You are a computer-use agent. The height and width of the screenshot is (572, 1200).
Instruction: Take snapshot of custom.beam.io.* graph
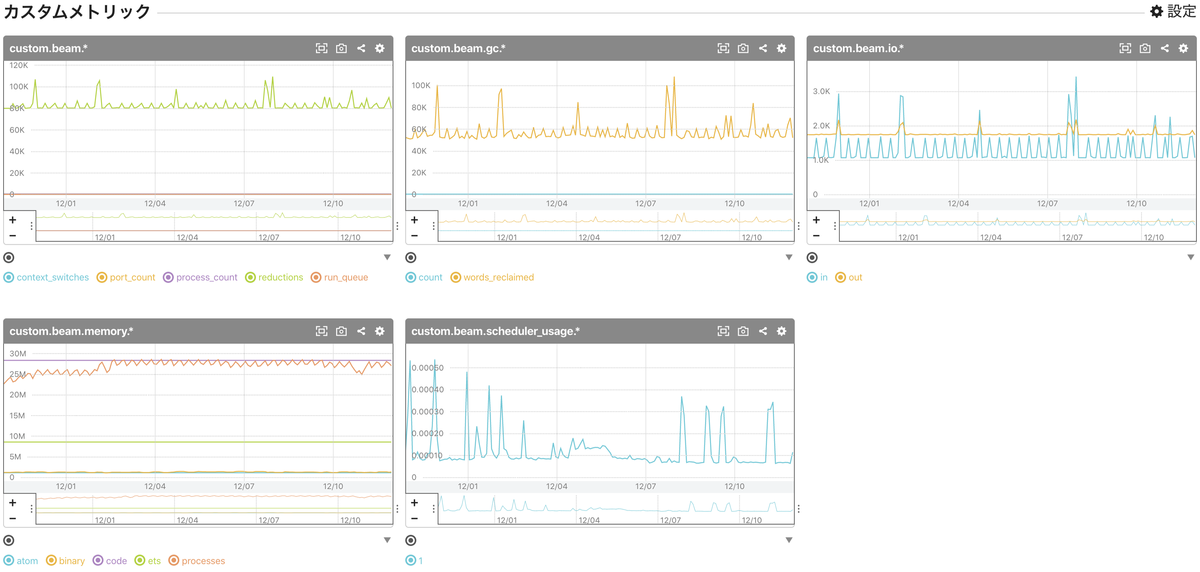point(1145,48)
